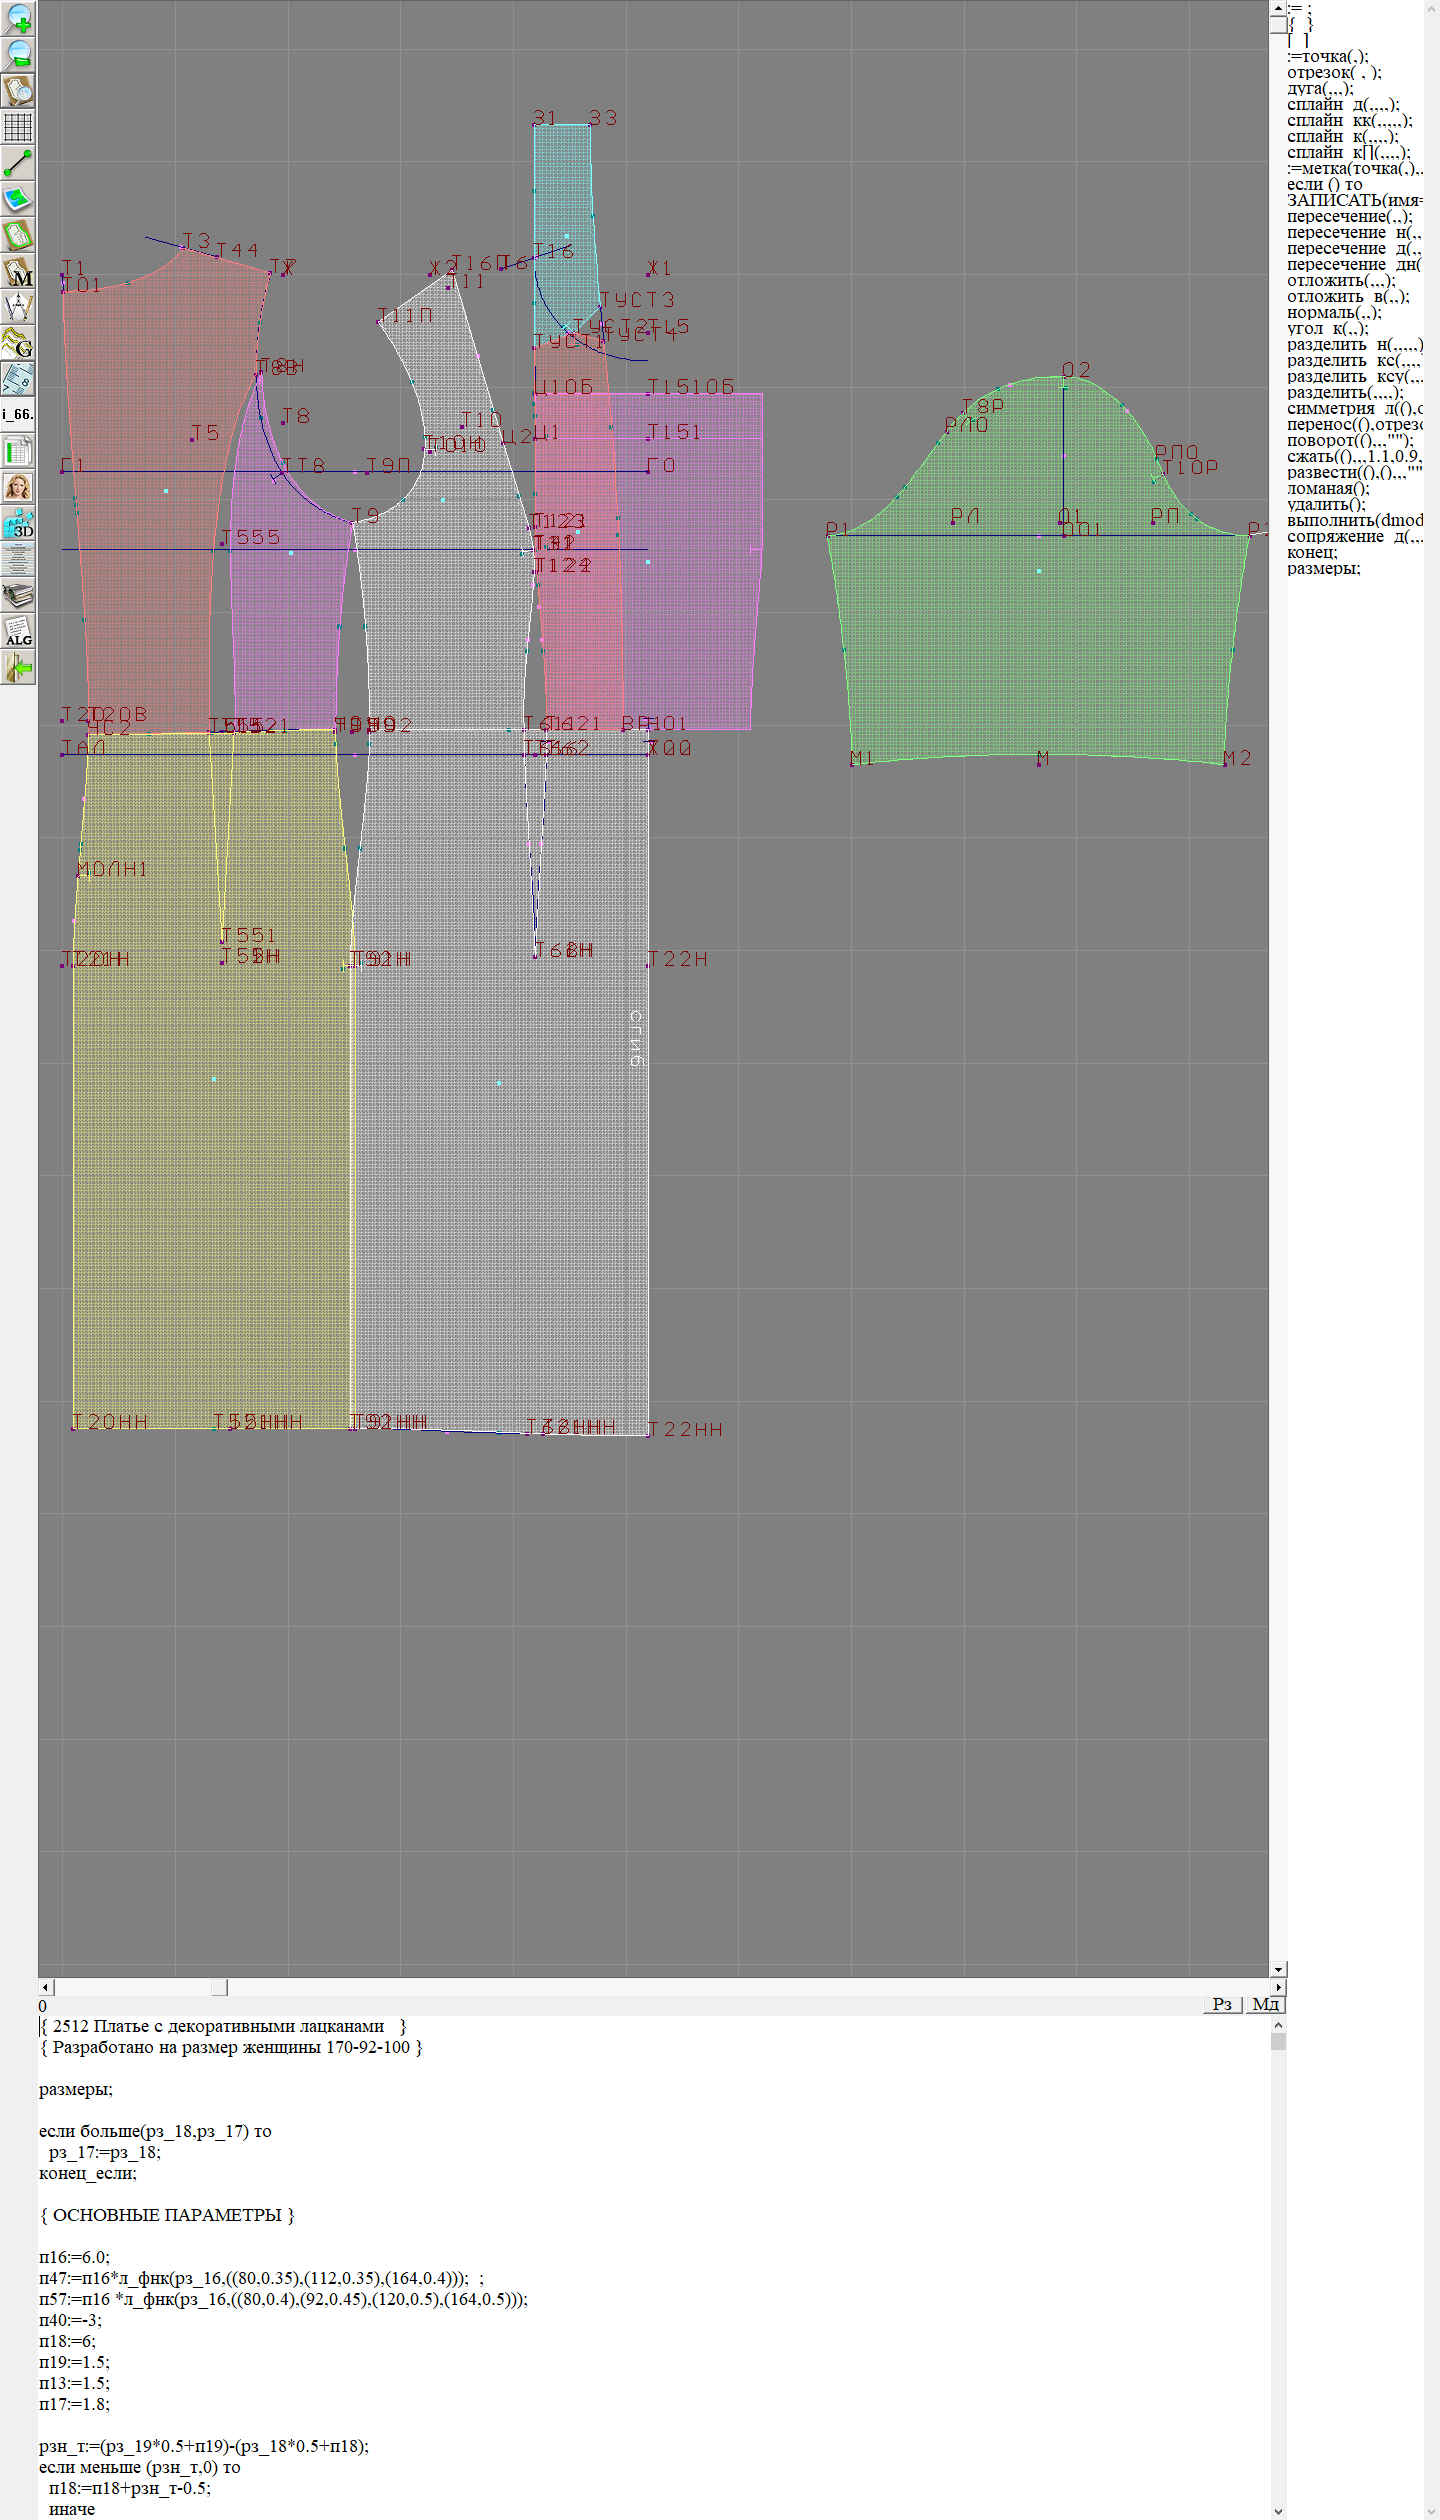Click the woman's face portrait icon
The width and height of the screenshot is (1440, 2520).
tap(18, 487)
